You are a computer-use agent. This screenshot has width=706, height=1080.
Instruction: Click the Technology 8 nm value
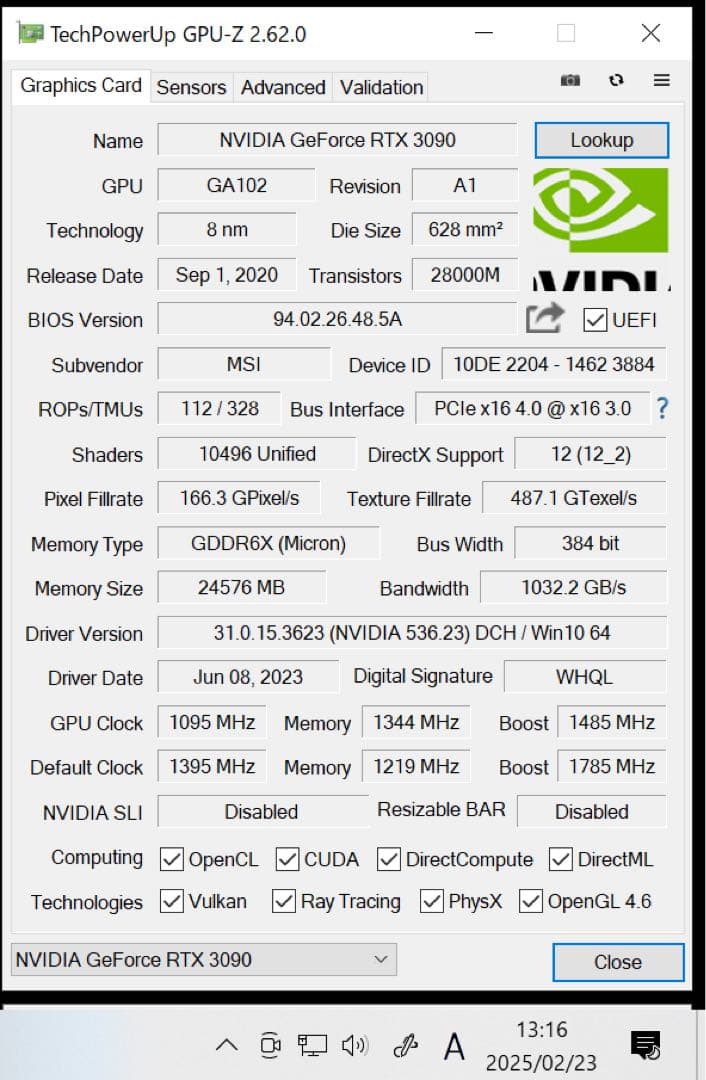pos(227,229)
